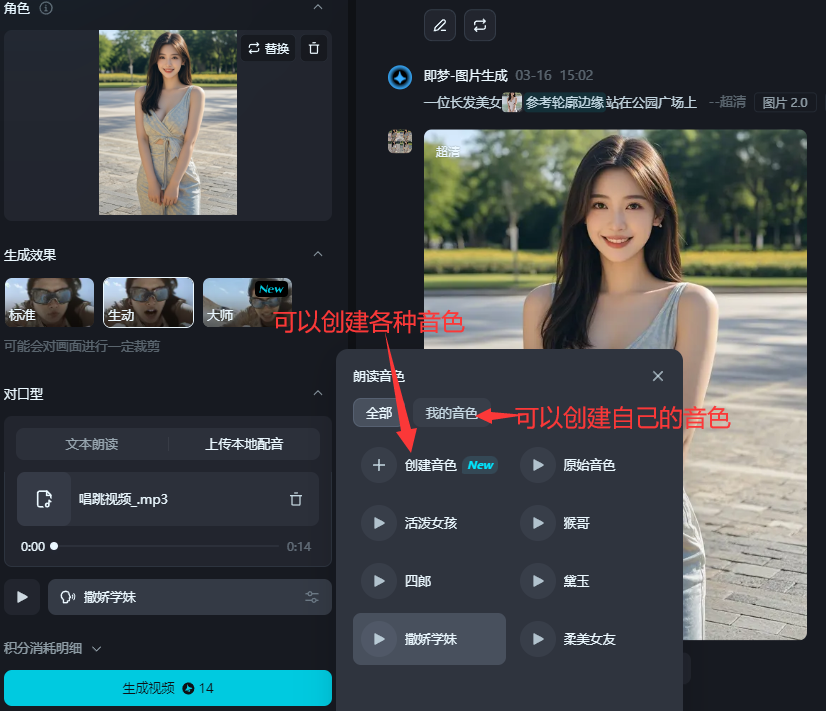Viewport: 826px width, 711px height.
Task: Select the 猴哥 voice
Action: tap(576, 523)
